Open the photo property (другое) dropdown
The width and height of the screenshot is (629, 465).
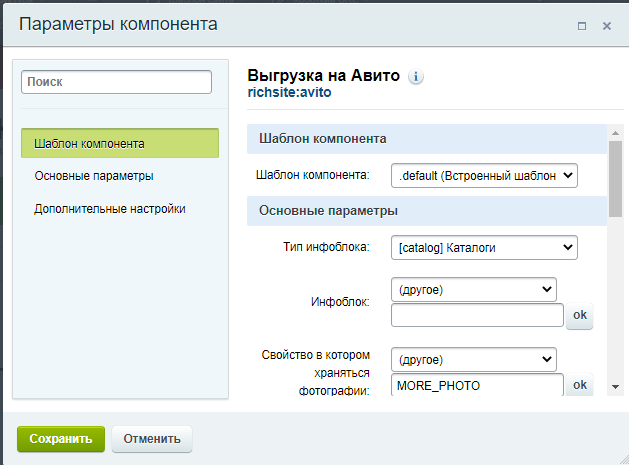tap(473, 358)
